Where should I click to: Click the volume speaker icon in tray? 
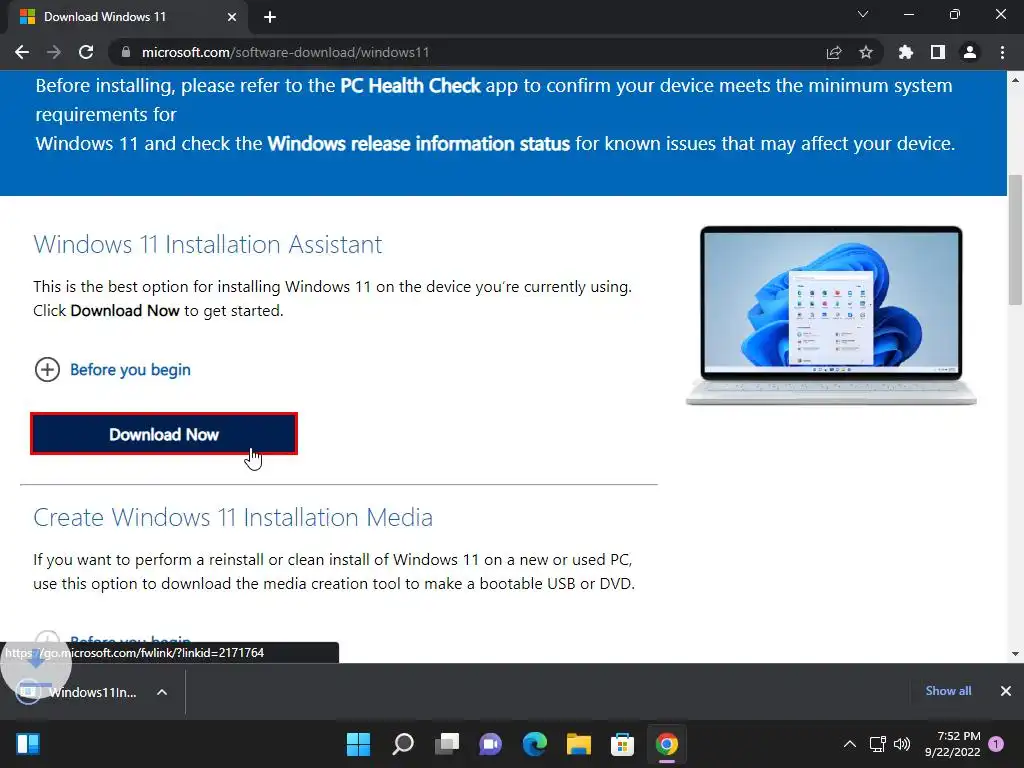click(902, 744)
